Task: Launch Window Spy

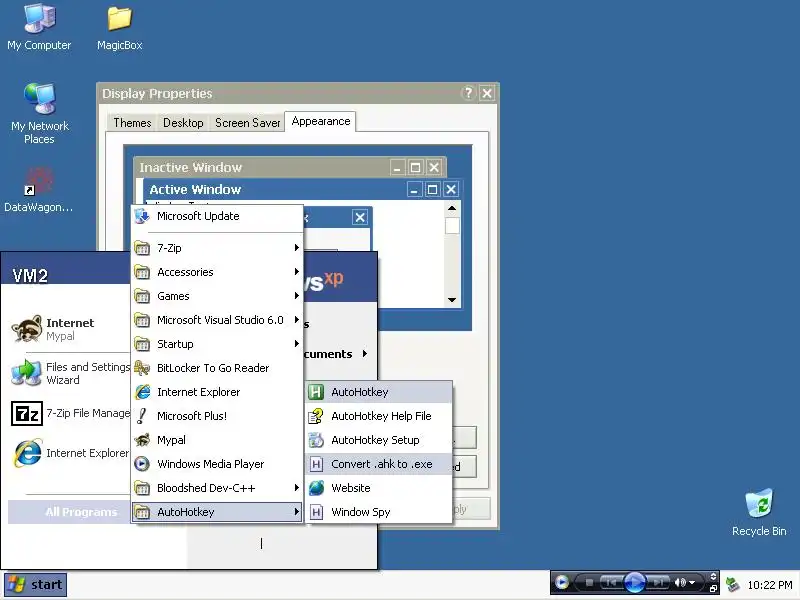Action: pos(379,512)
